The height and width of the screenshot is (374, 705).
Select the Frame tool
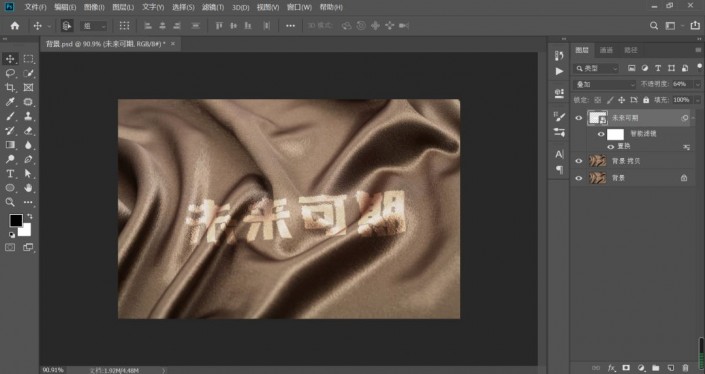(28, 88)
